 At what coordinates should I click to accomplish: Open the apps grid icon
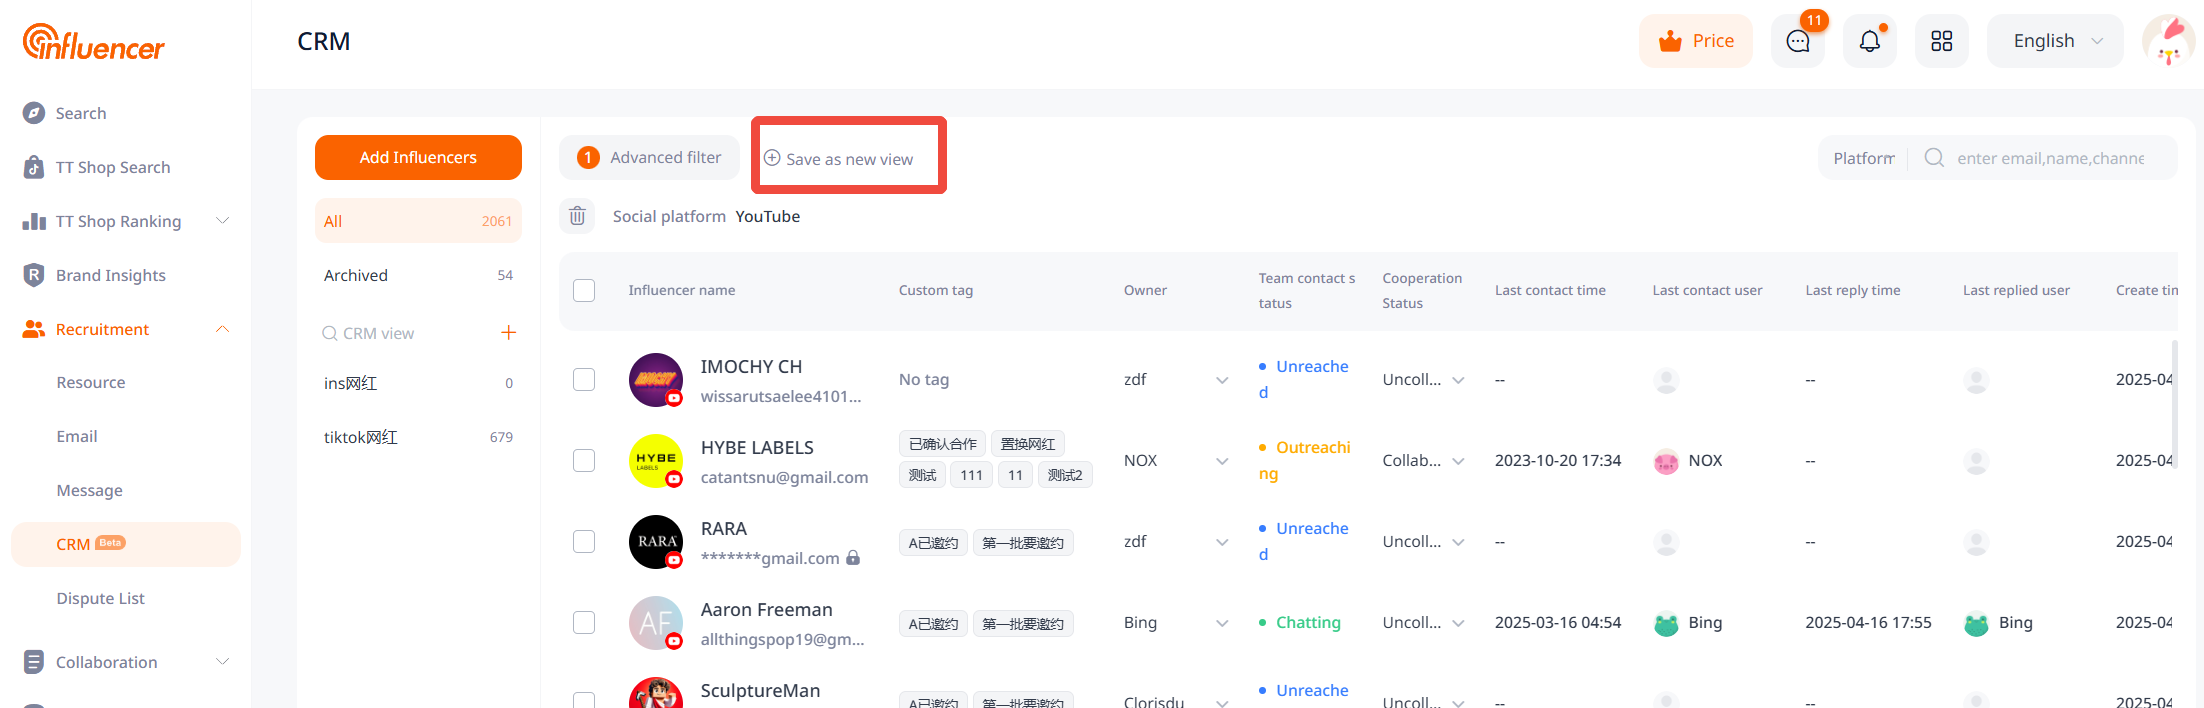[x=1941, y=41]
